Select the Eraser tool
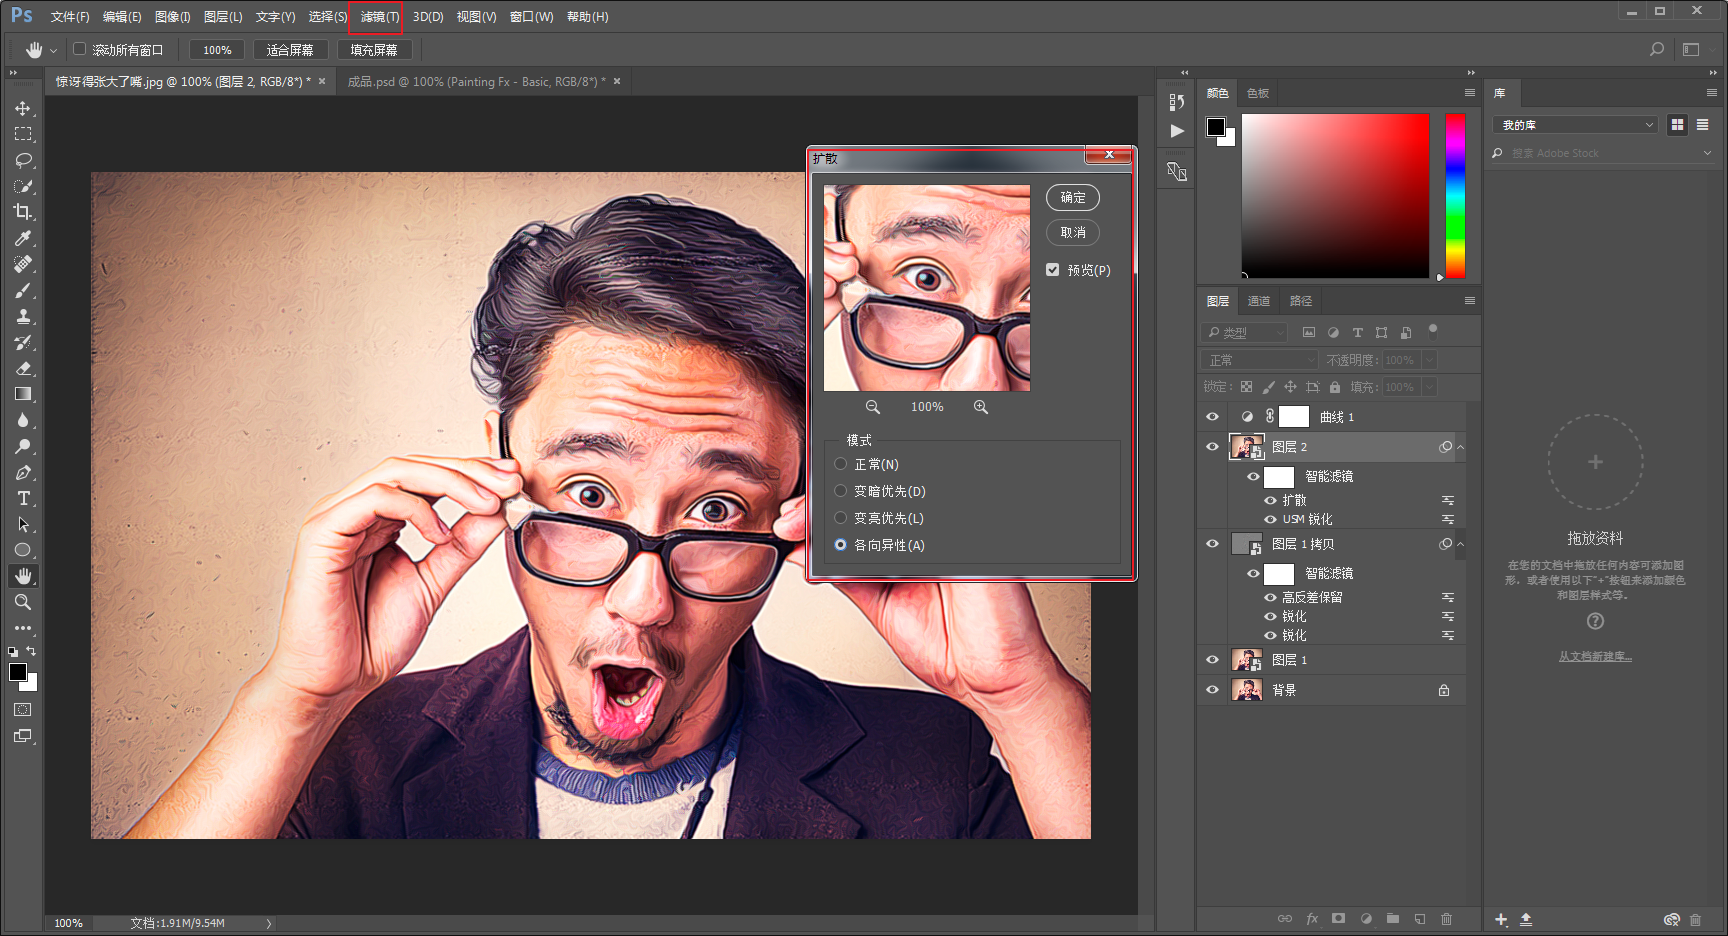1728x936 pixels. point(23,368)
